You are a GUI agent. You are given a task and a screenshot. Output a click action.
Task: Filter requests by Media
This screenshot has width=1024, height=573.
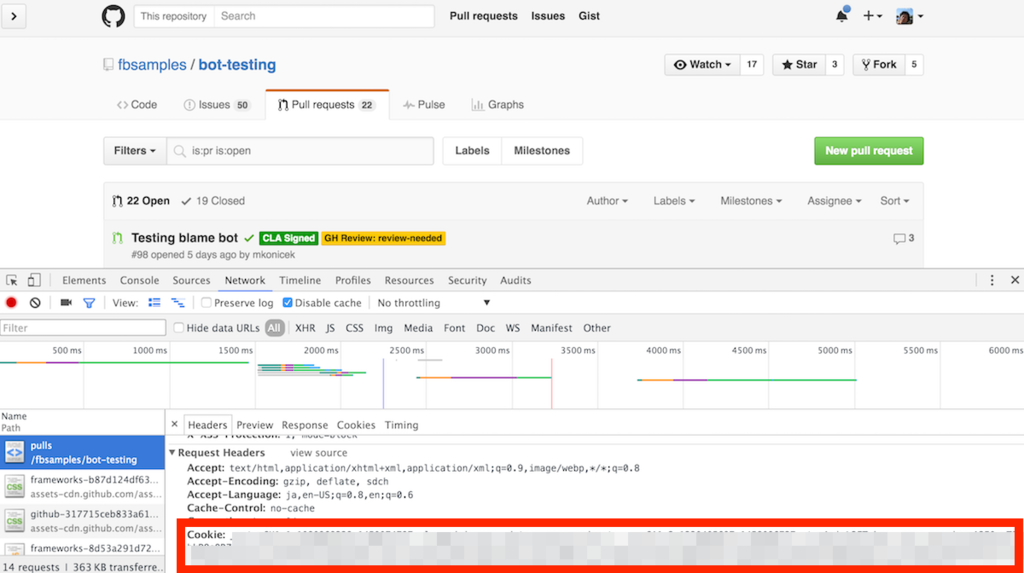coord(418,328)
